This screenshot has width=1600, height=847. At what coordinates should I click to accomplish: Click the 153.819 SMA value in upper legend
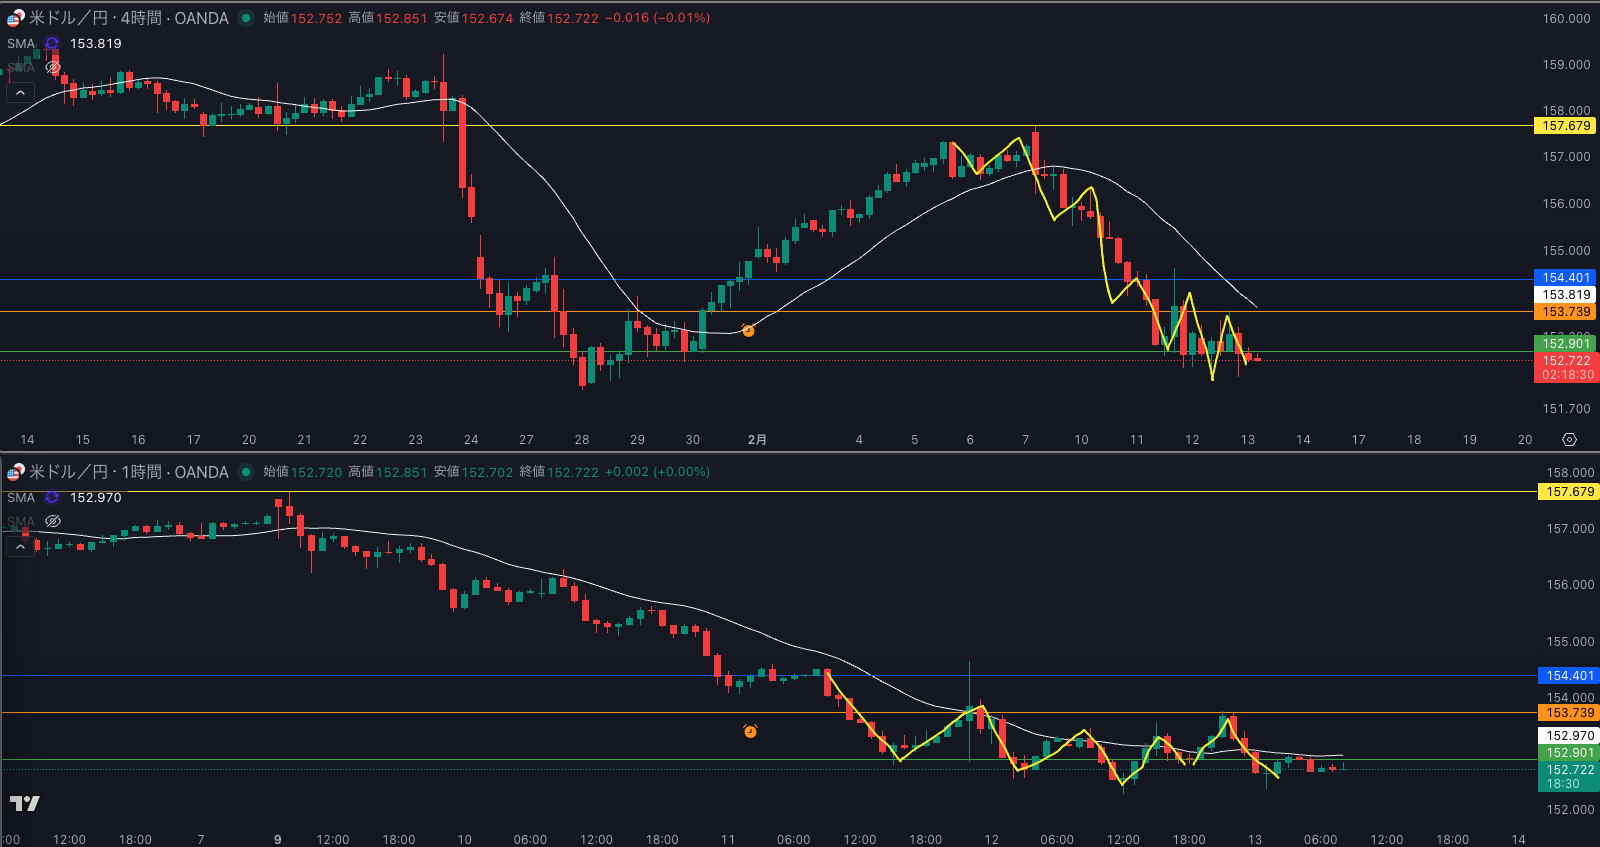tap(95, 44)
